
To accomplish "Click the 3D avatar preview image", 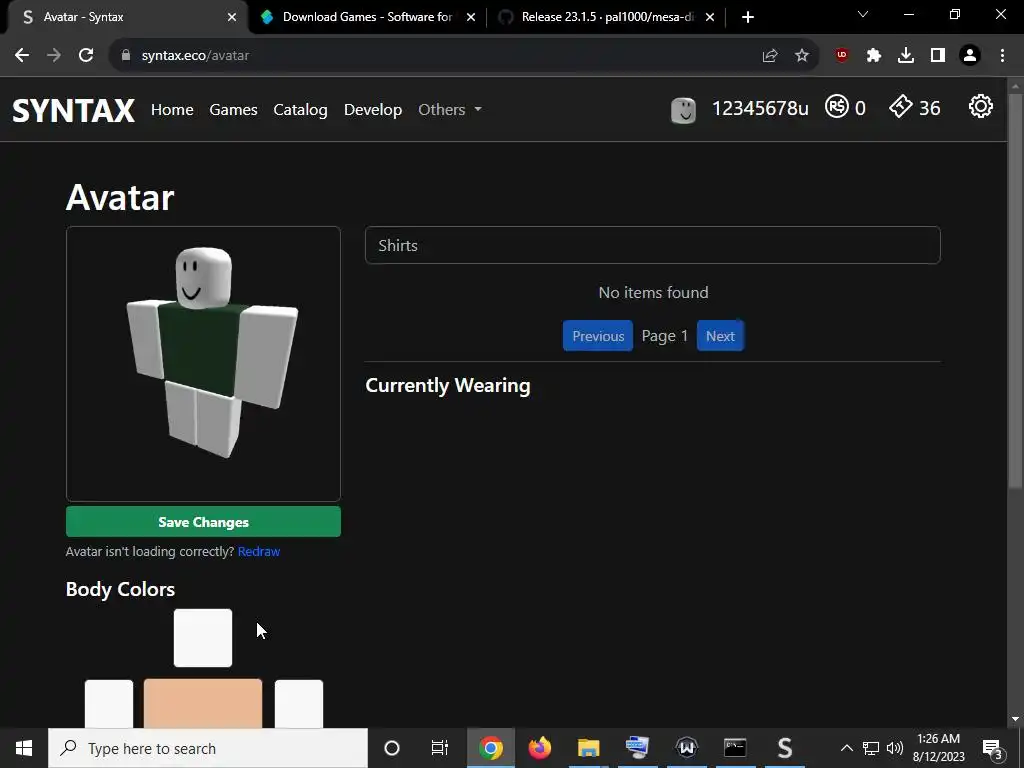I will click(203, 364).
